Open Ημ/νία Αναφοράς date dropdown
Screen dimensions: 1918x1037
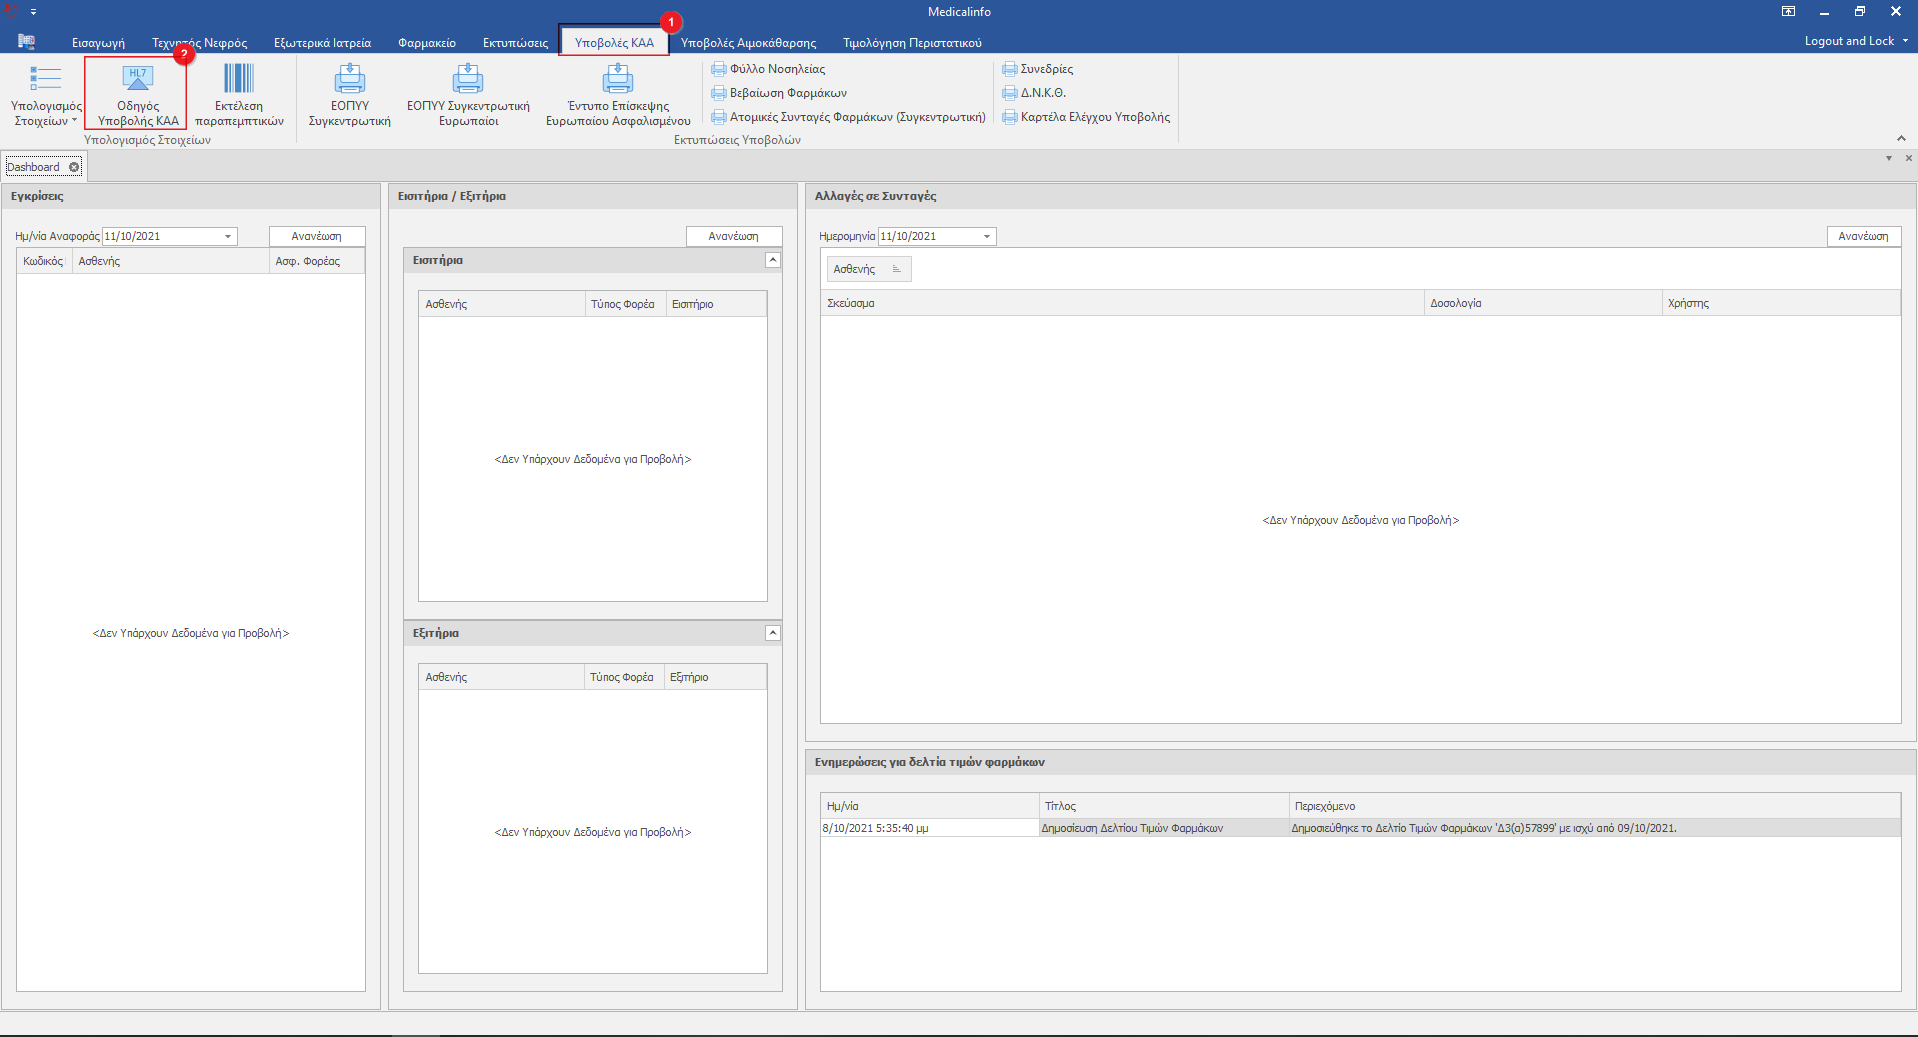click(228, 237)
